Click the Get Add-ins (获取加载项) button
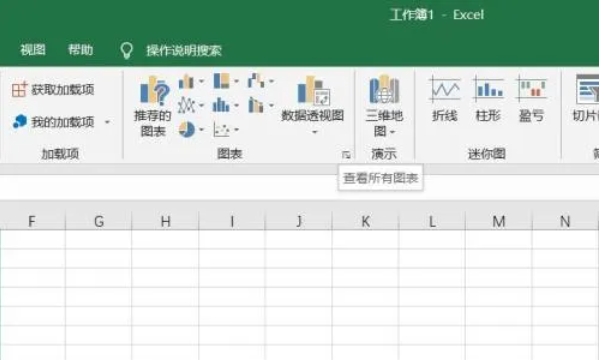Screen dimensions: 604x360 (x=53, y=90)
